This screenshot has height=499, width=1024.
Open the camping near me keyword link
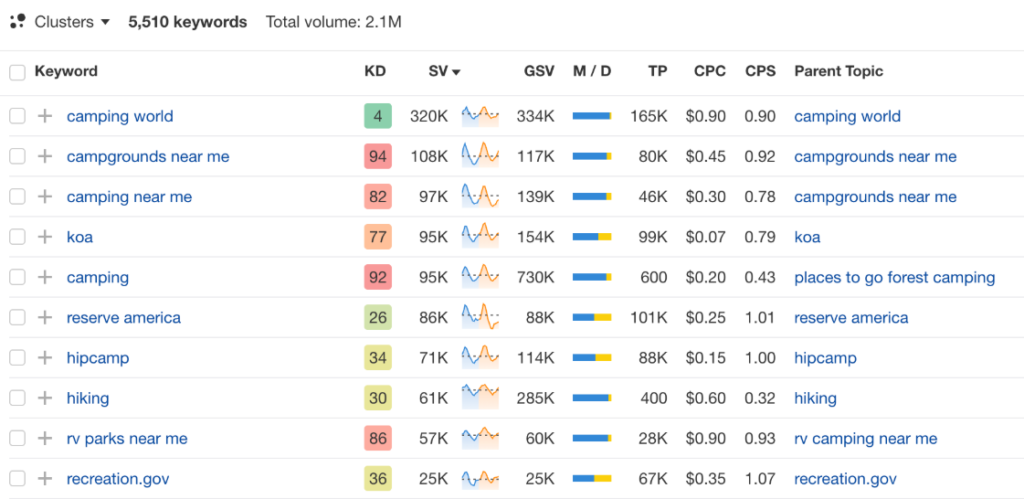(x=129, y=197)
